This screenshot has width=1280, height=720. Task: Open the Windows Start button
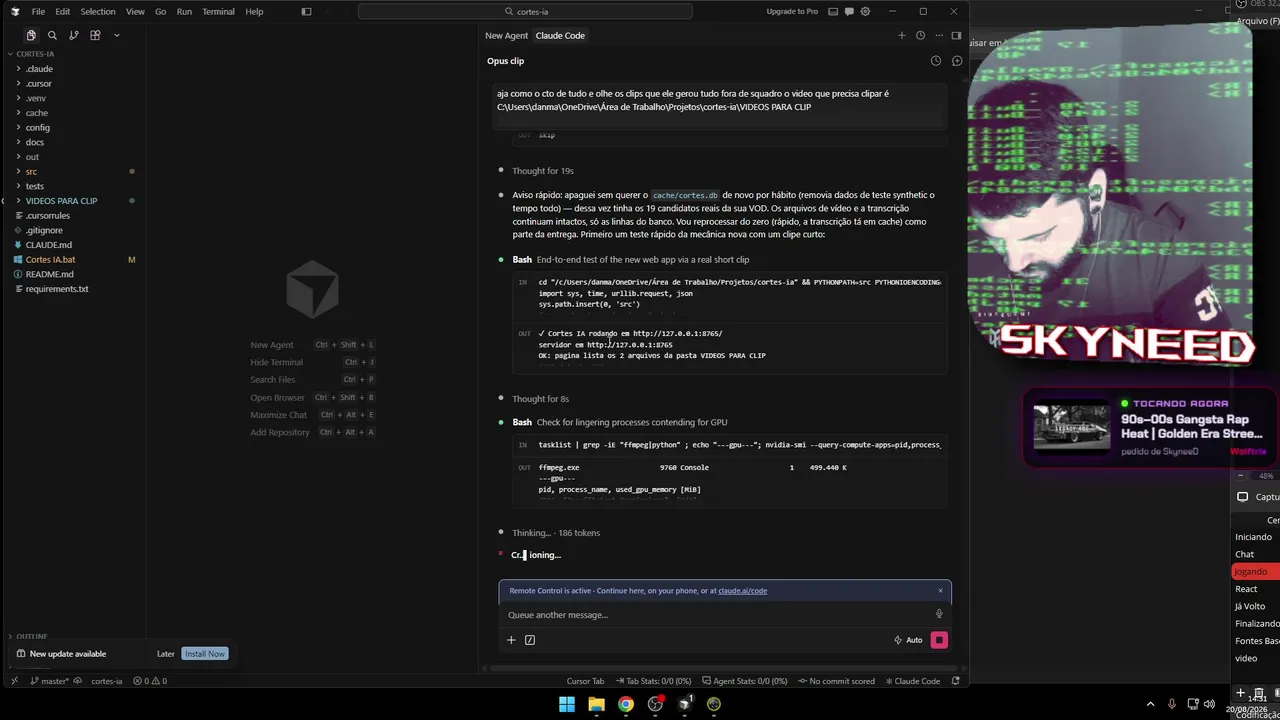point(567,704)
